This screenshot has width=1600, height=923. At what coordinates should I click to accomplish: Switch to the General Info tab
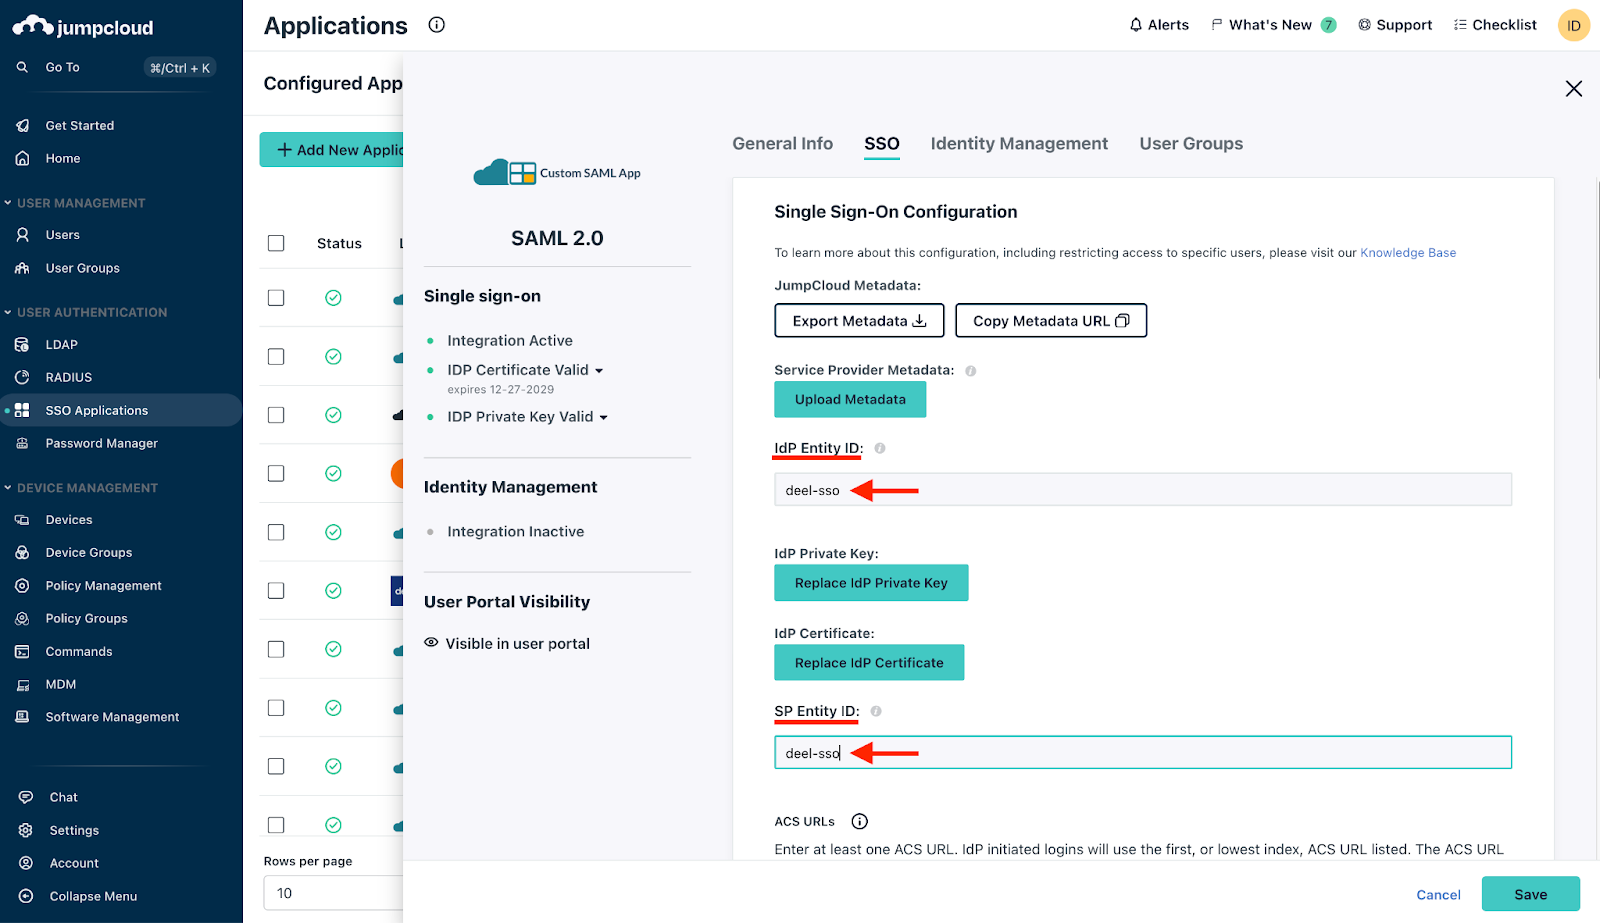coord(782,144)
